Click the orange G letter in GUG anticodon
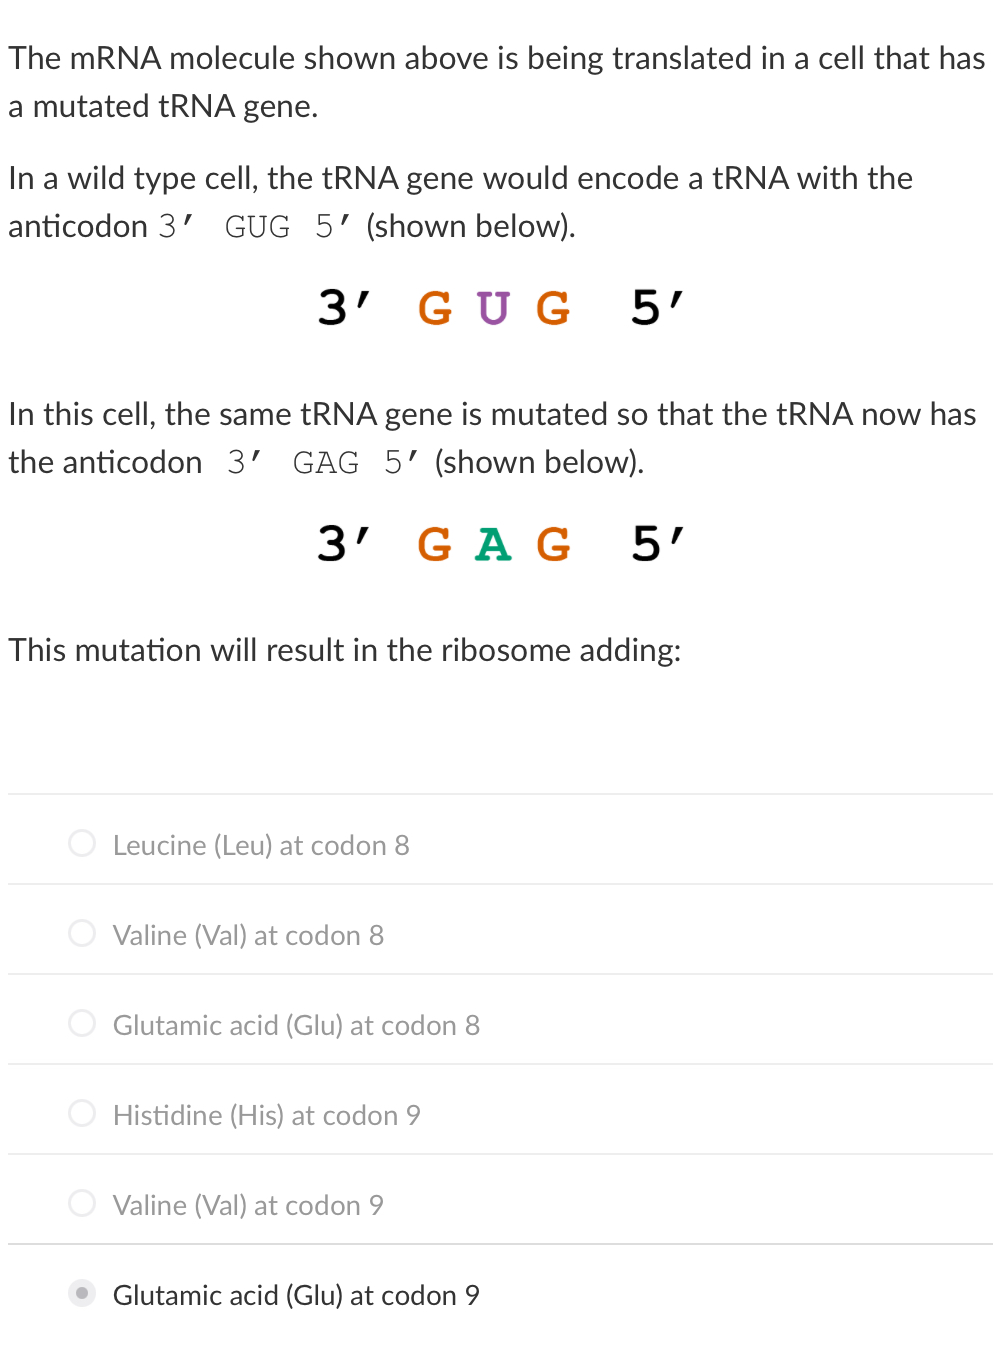Screen dimensions: 993x1352 click(435, 307)
